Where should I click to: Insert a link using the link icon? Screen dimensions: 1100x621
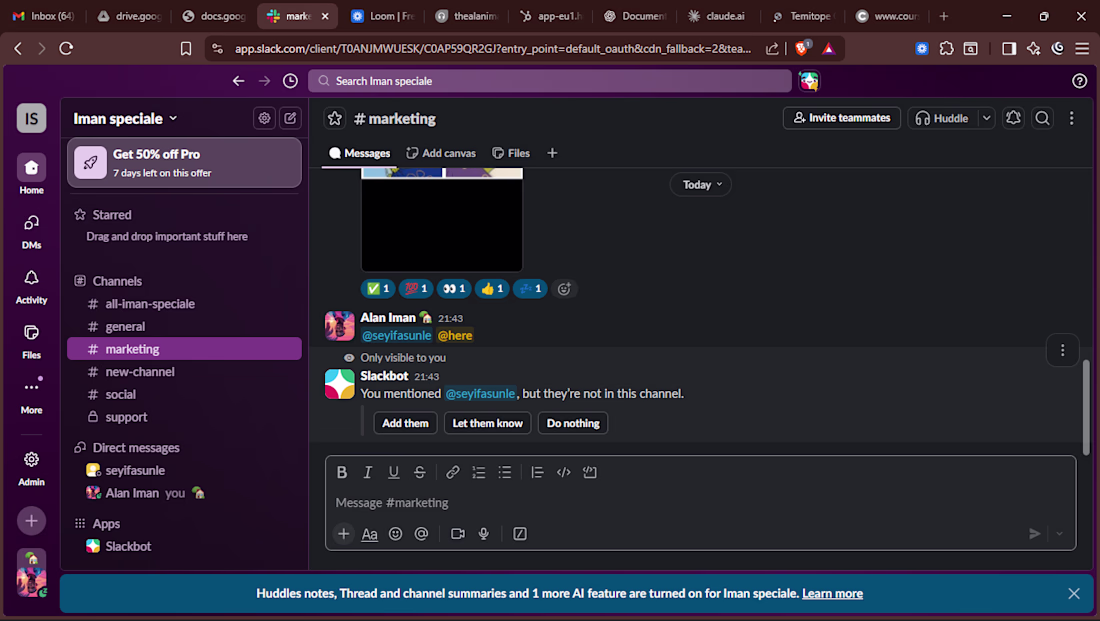452,472
